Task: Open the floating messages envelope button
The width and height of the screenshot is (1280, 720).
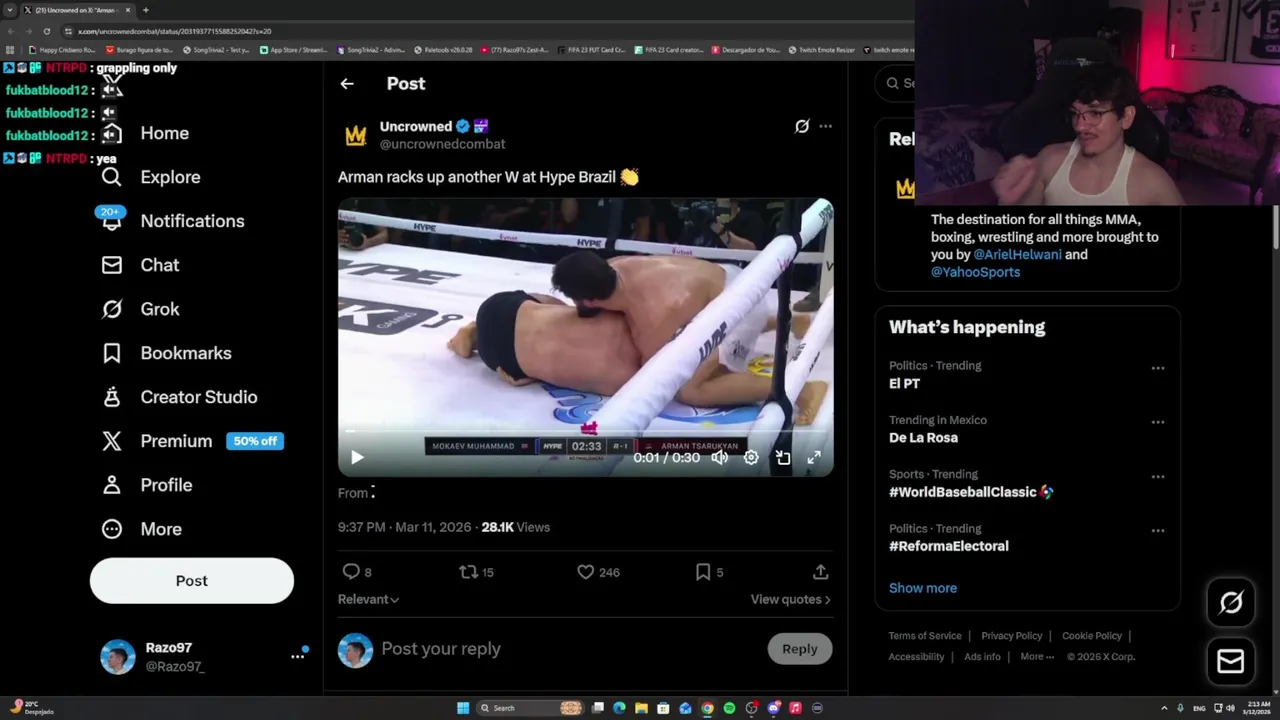Action: point(1231,661)
